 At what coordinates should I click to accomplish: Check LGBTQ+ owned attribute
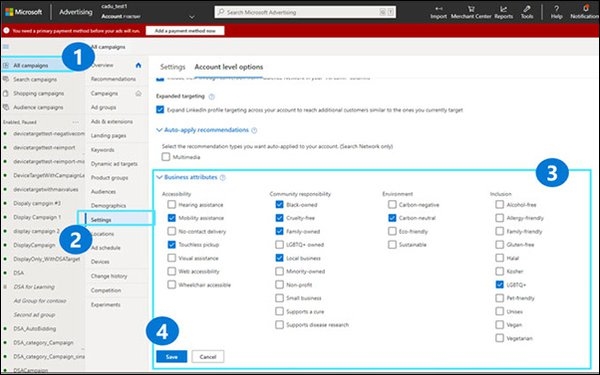click(279, 245)
